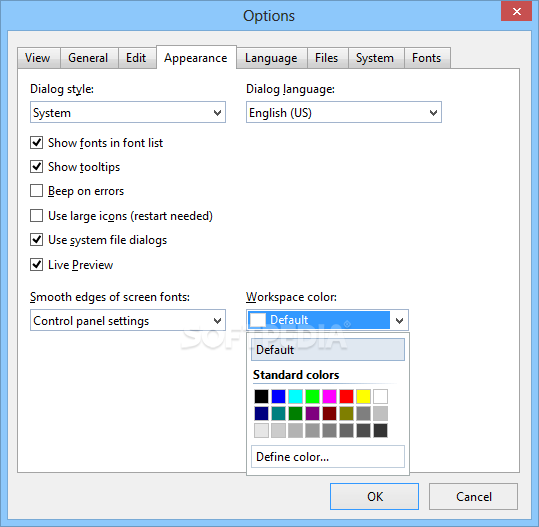The height and width of the screenshot is (527, 539).
Task: Click Define color... option
Action: [x=328, y=457]
